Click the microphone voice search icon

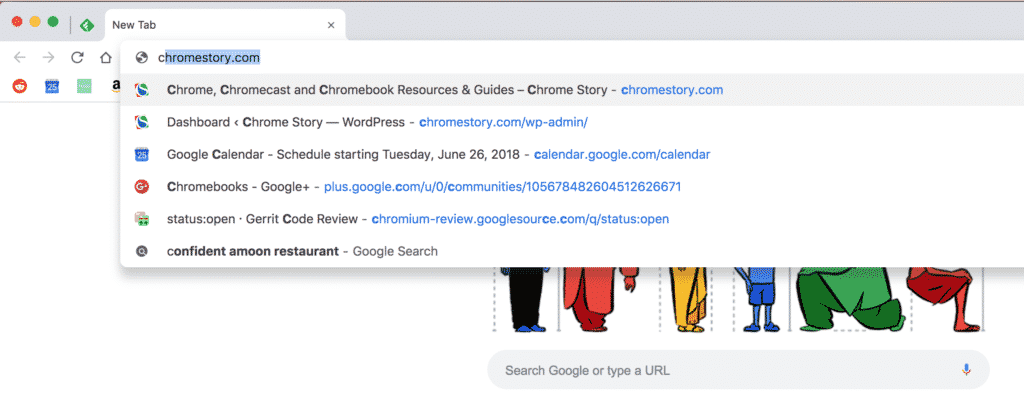(966, 370)
